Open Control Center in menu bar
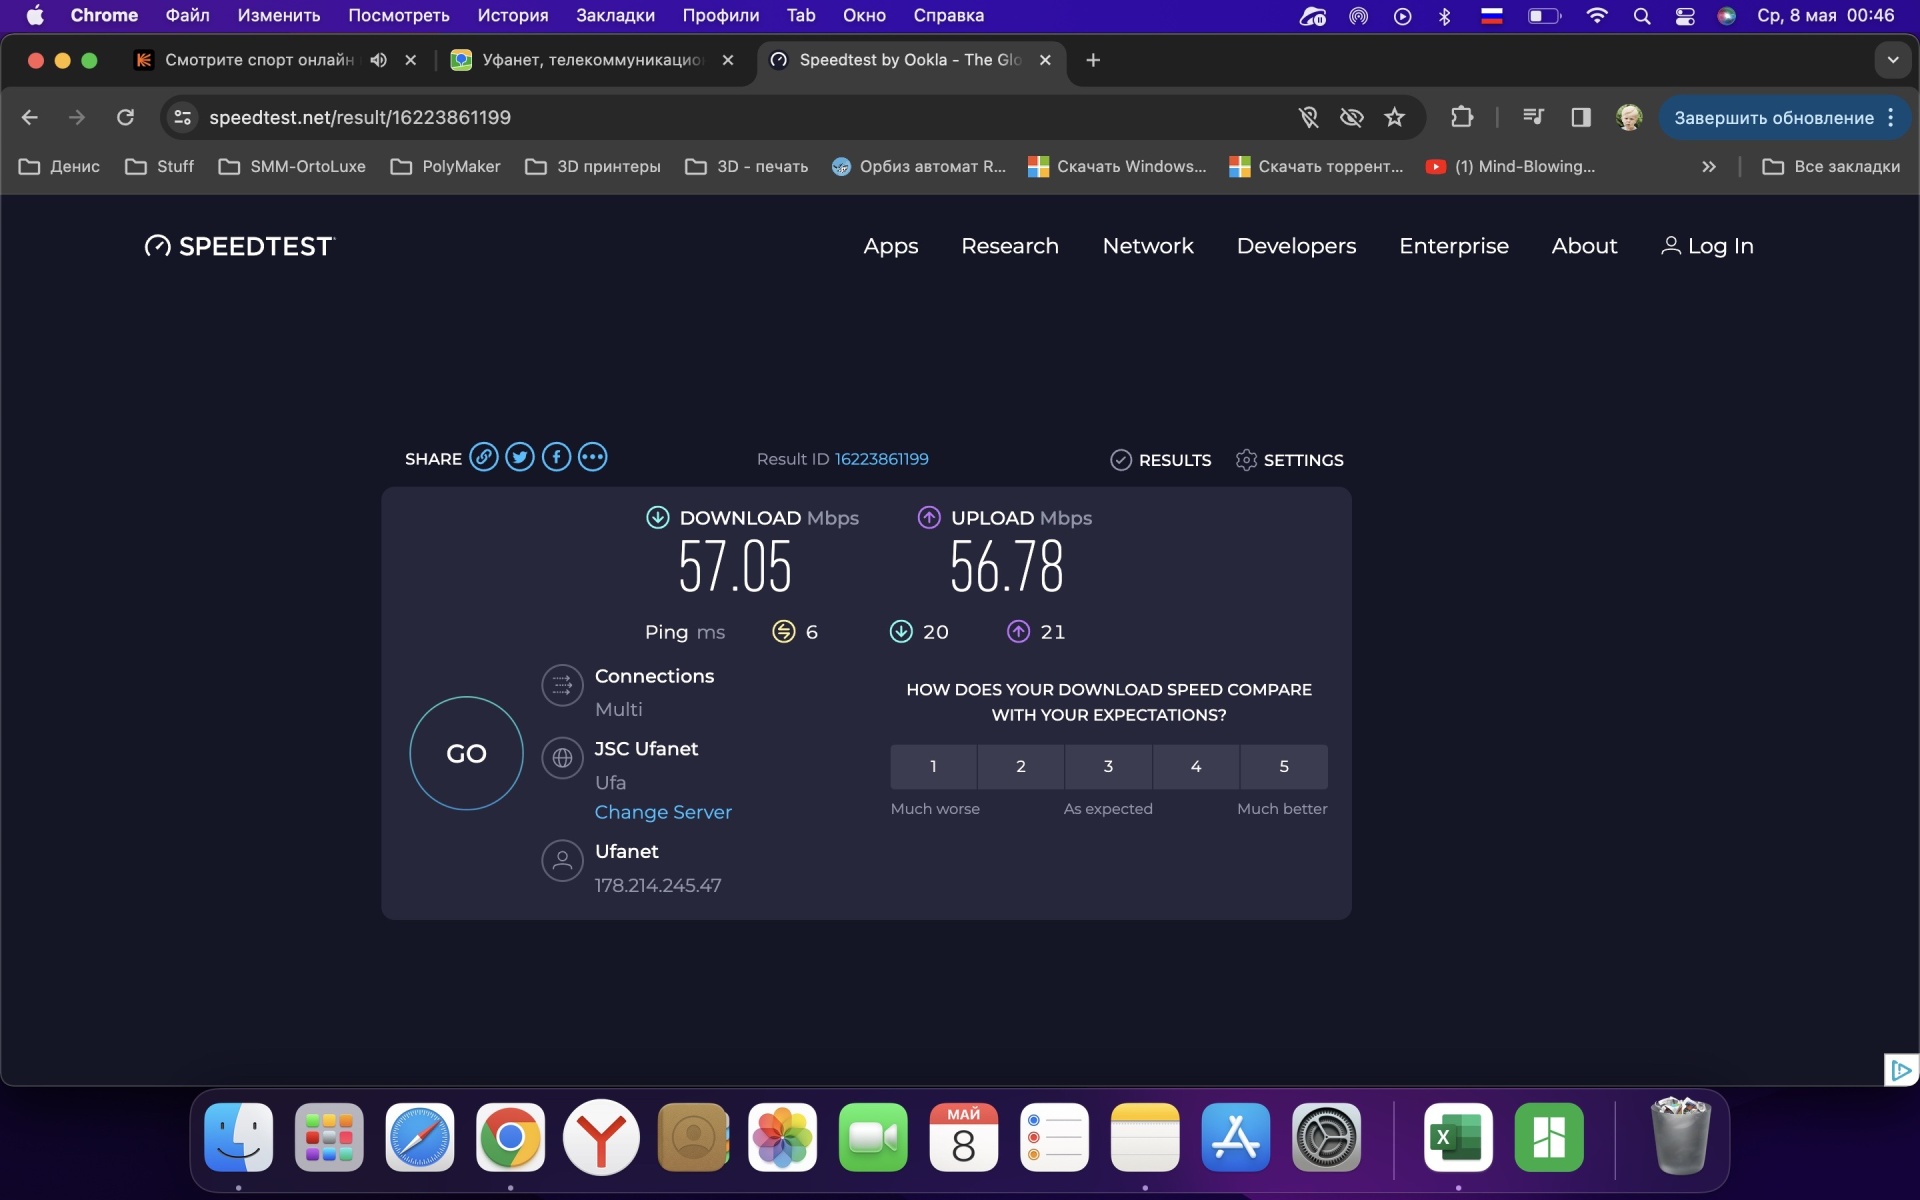 point(1685,16)
